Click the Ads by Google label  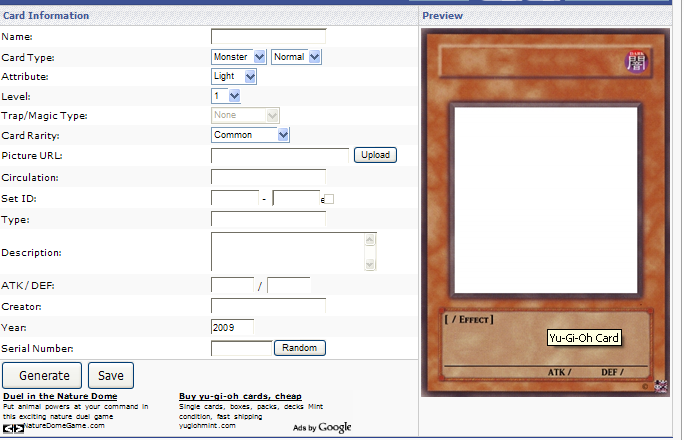click(322, 428)
